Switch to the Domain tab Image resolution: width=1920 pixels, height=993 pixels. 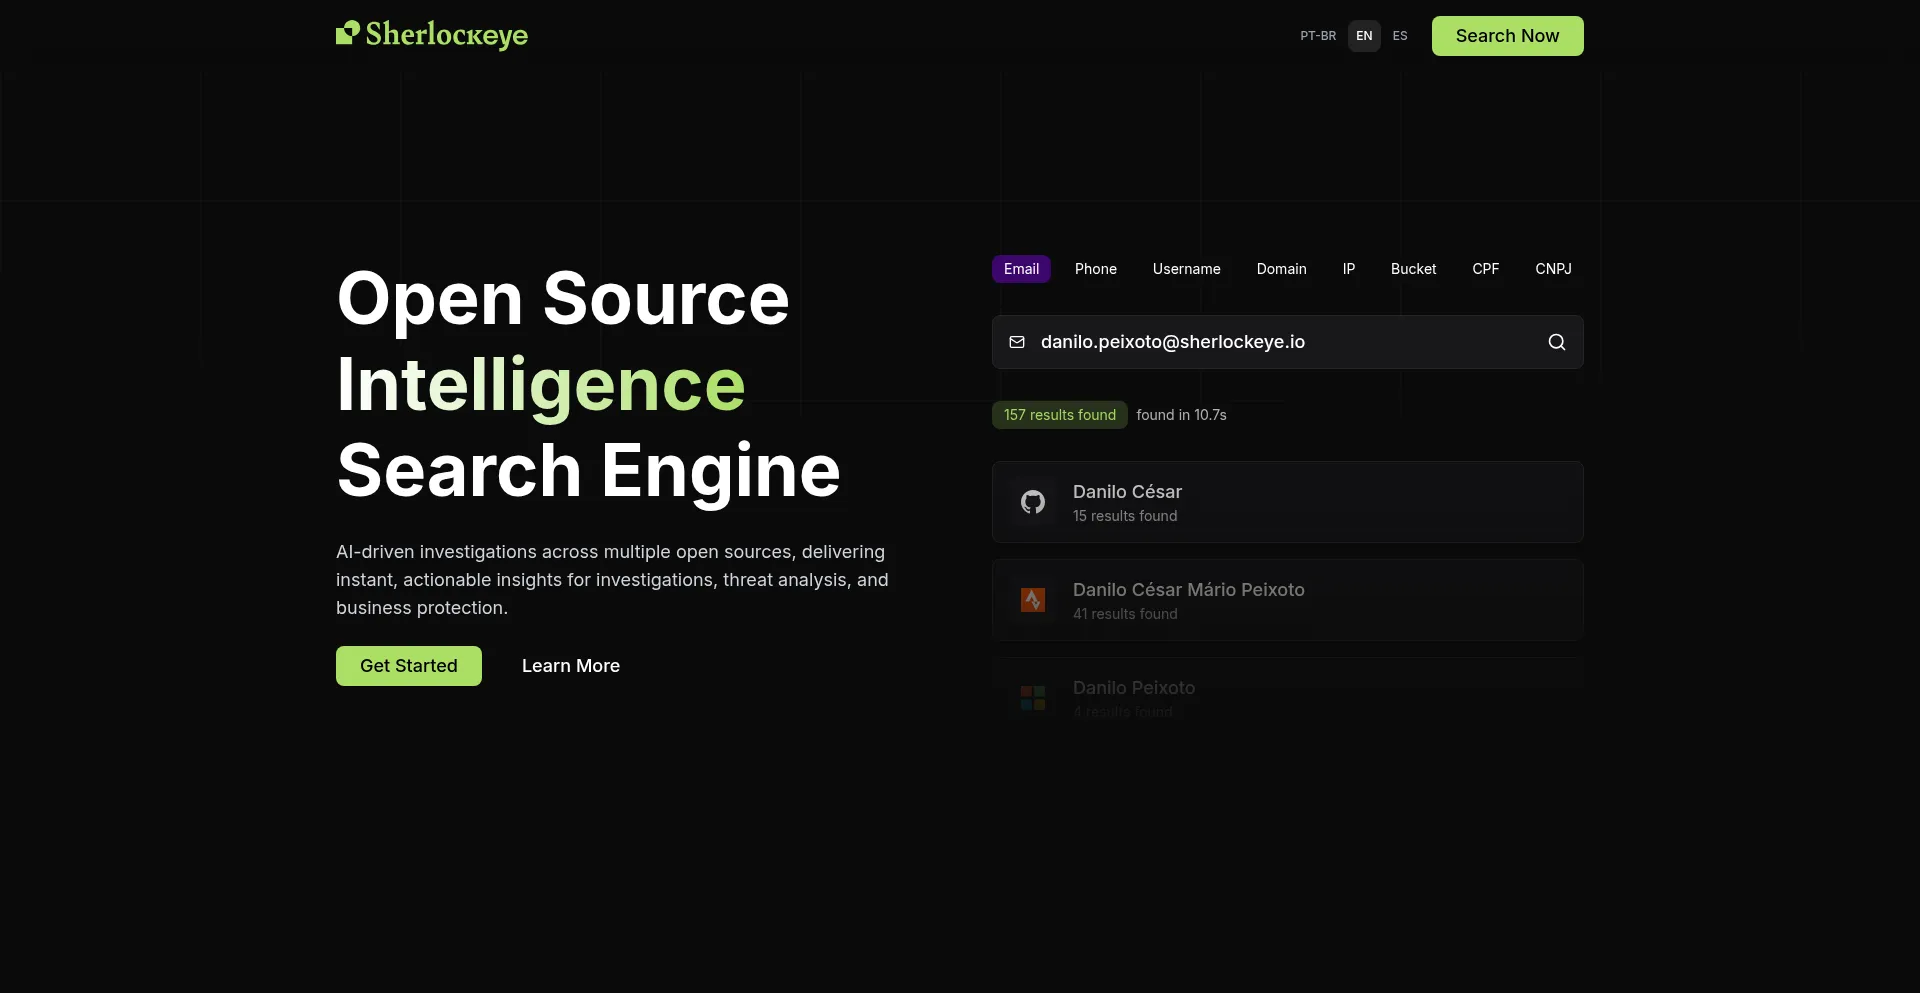click(x=1281, y=269)
